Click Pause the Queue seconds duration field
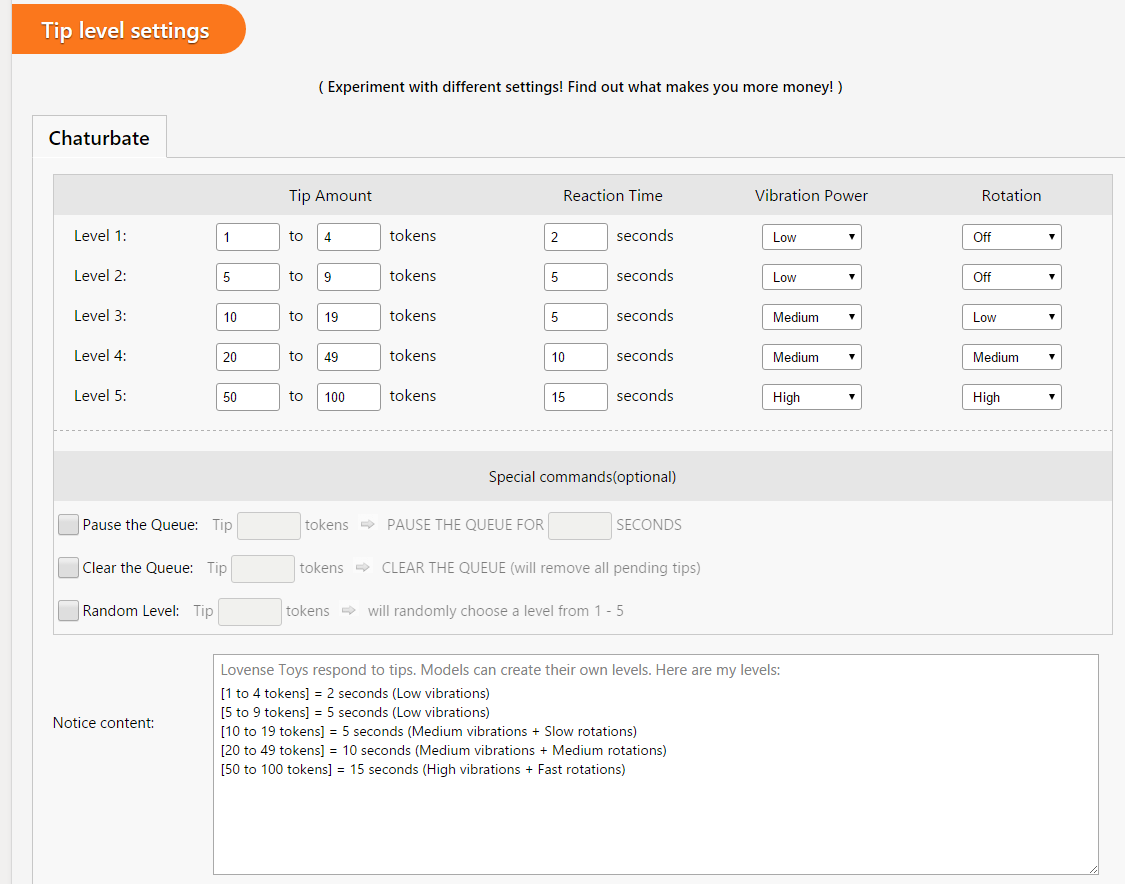The image size is (1125, 884). tap(580, 526)
